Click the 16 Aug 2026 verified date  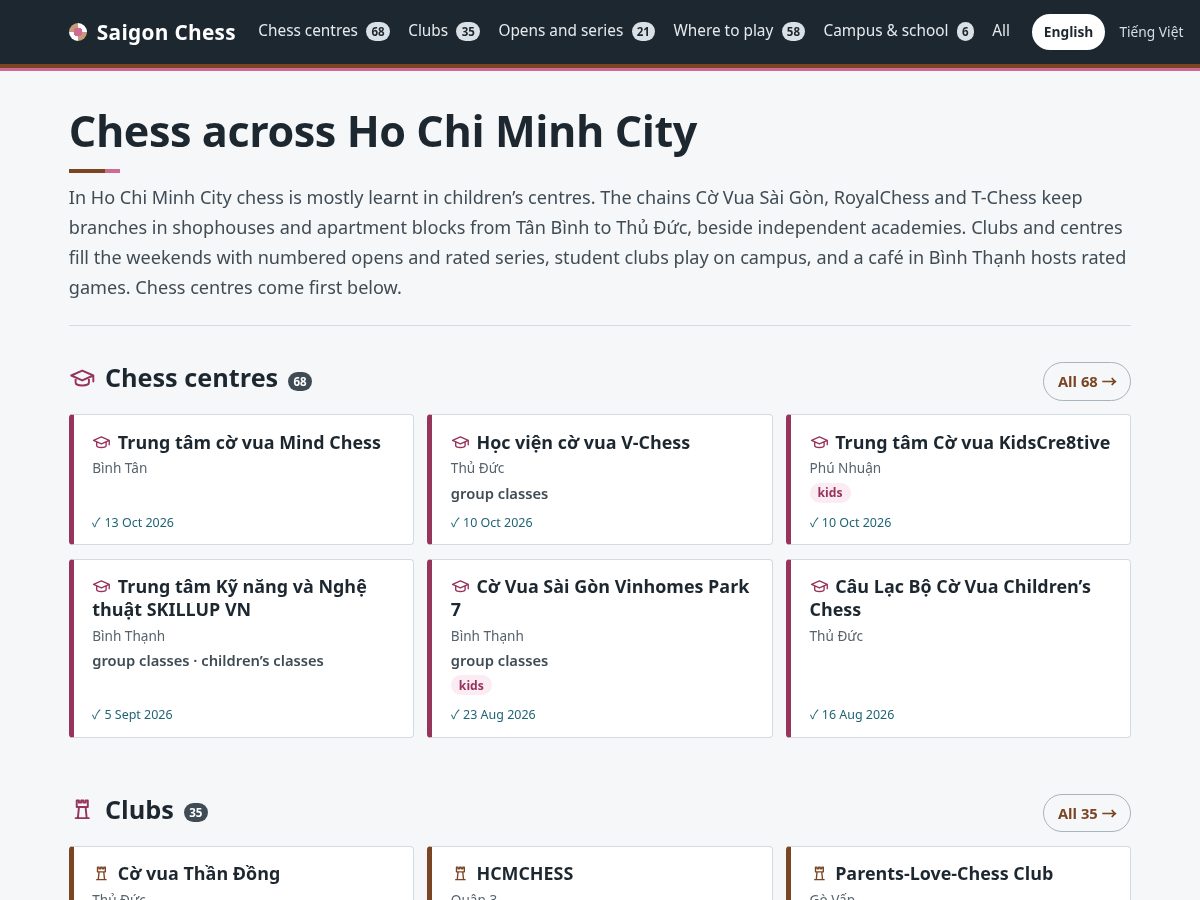tap(852, 714)
